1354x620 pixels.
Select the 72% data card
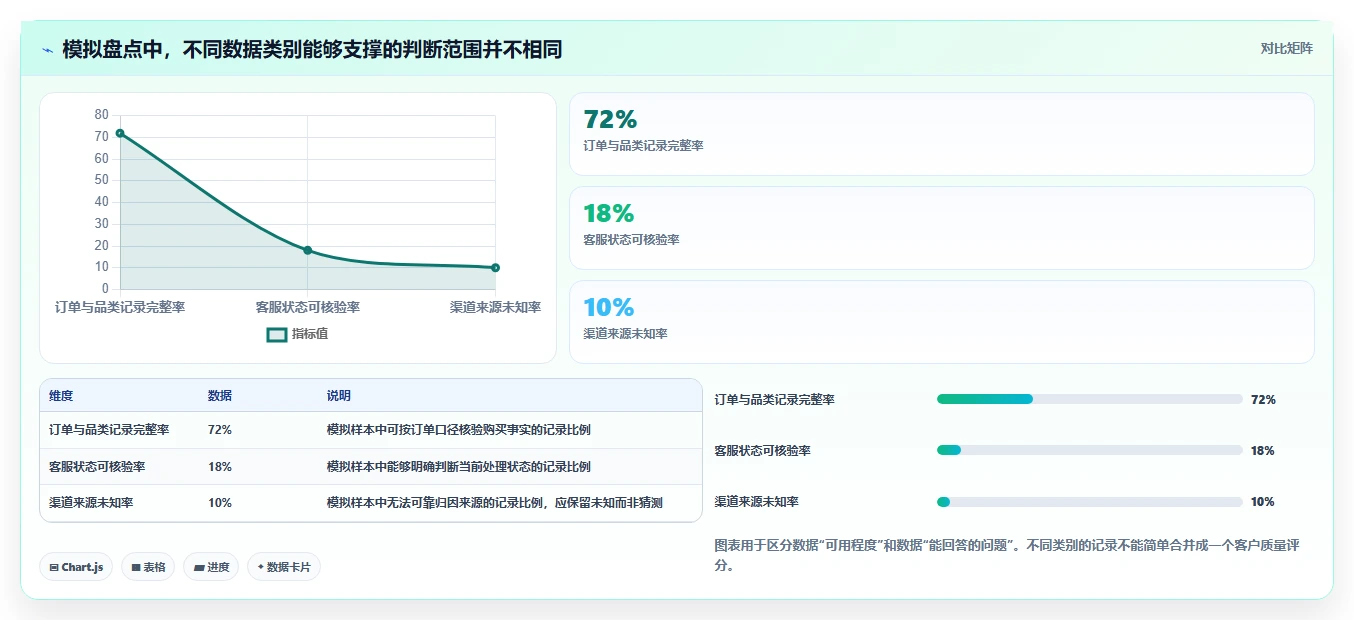coord(941,134)
